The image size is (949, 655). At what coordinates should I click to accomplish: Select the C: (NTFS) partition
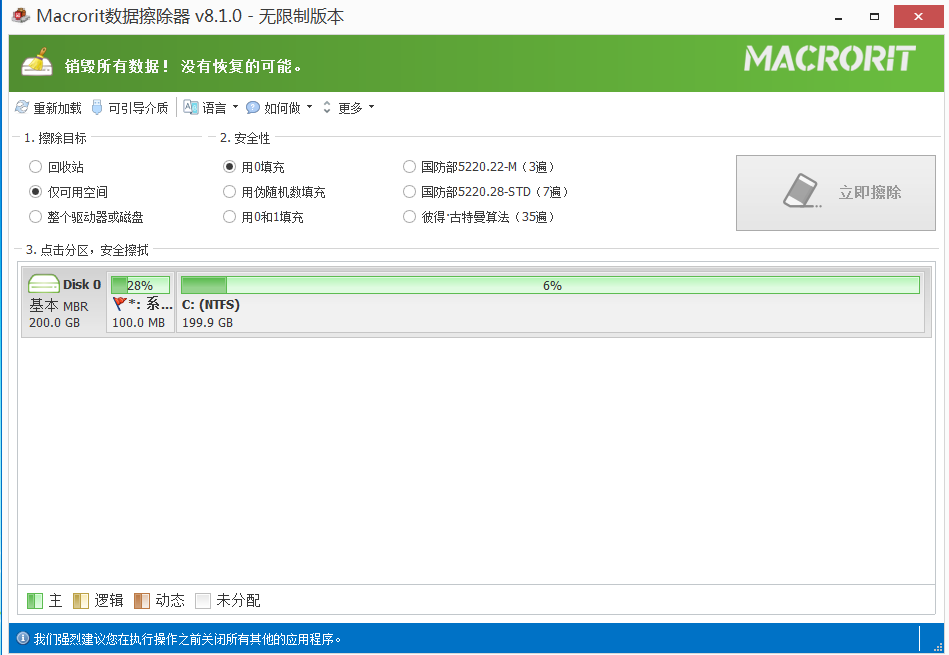[550, 301]
